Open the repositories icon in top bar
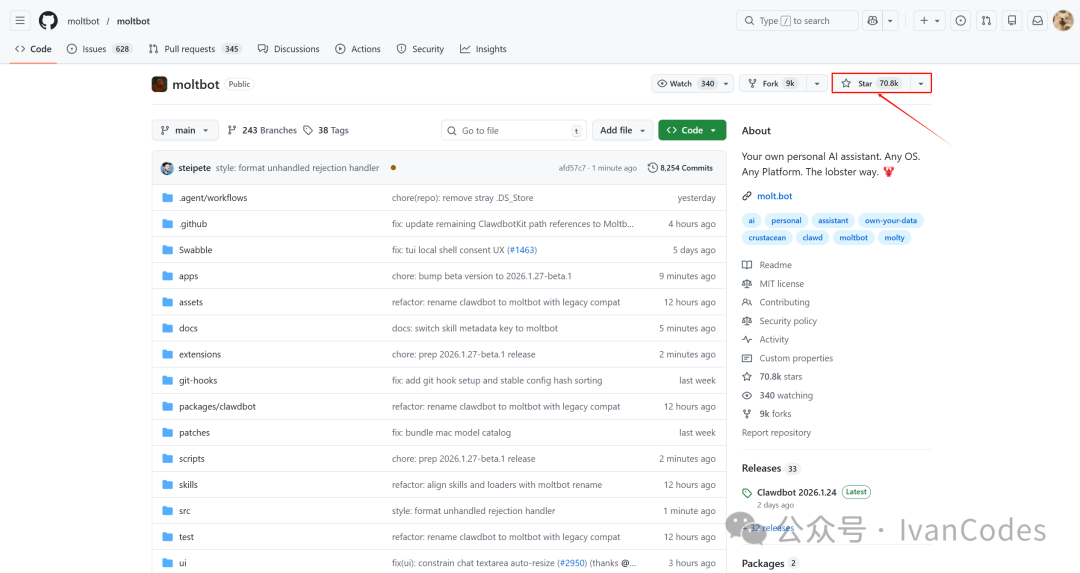The image size is (1080, 573). [1012, 21]
